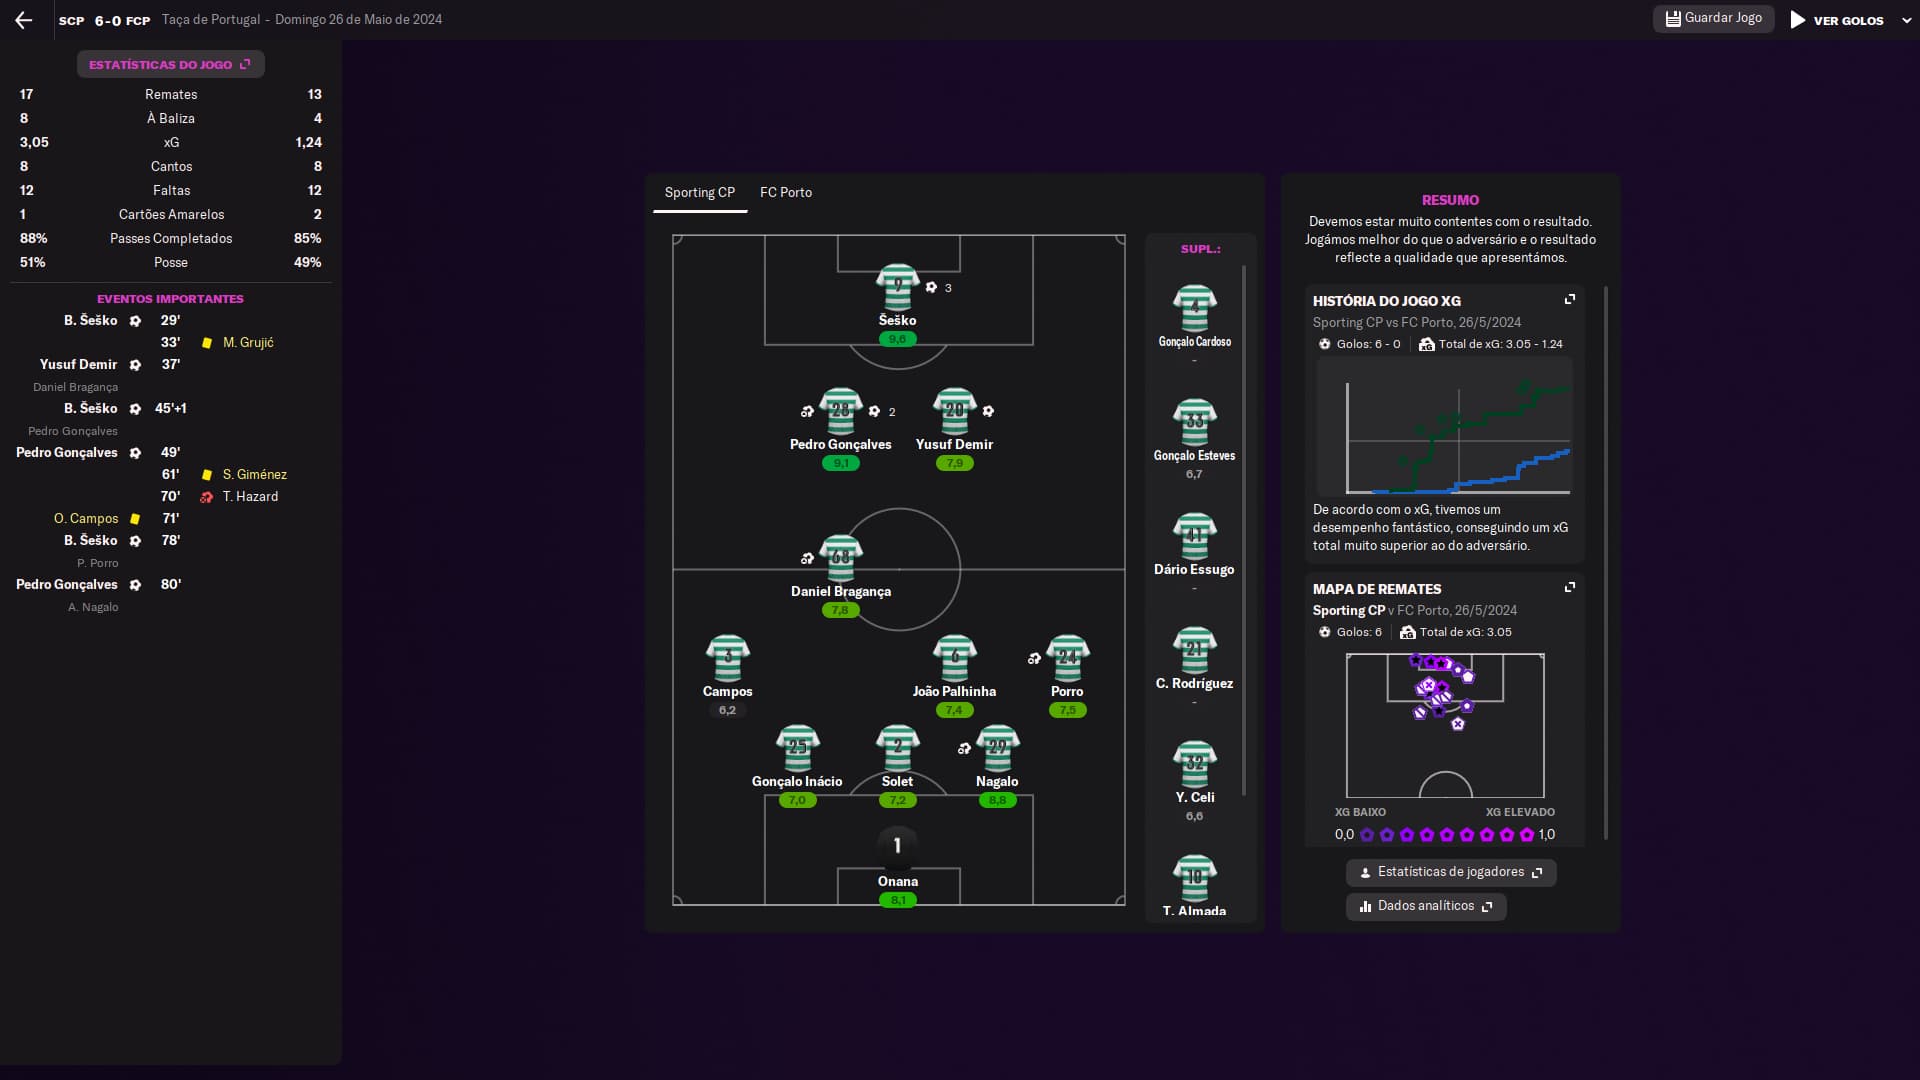
Task: Click S. Giménez yellow card icon
Action: coord(207,475)
